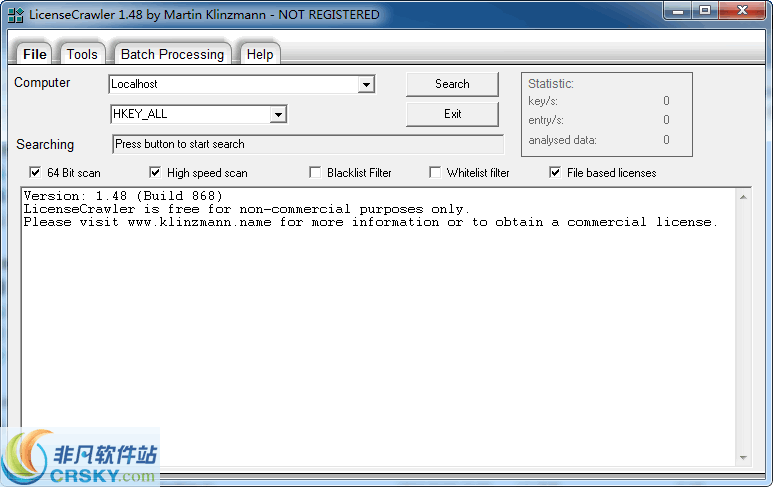Disable the 64 Bit scan checkbox
The width and height of the screenshot is (773, 487).
[x=35, y=173]
